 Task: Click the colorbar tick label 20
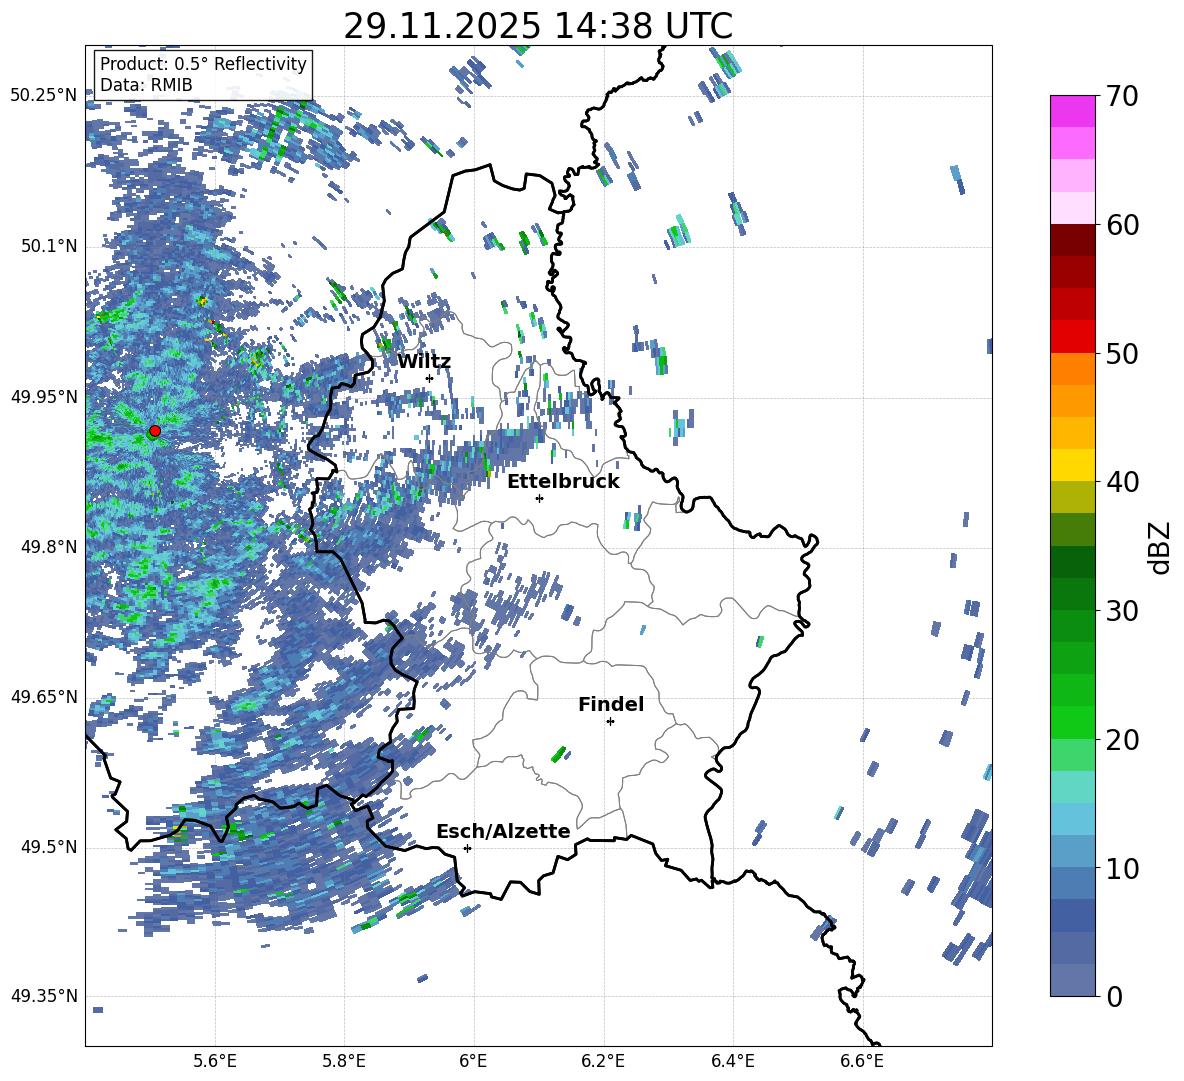1122,739
